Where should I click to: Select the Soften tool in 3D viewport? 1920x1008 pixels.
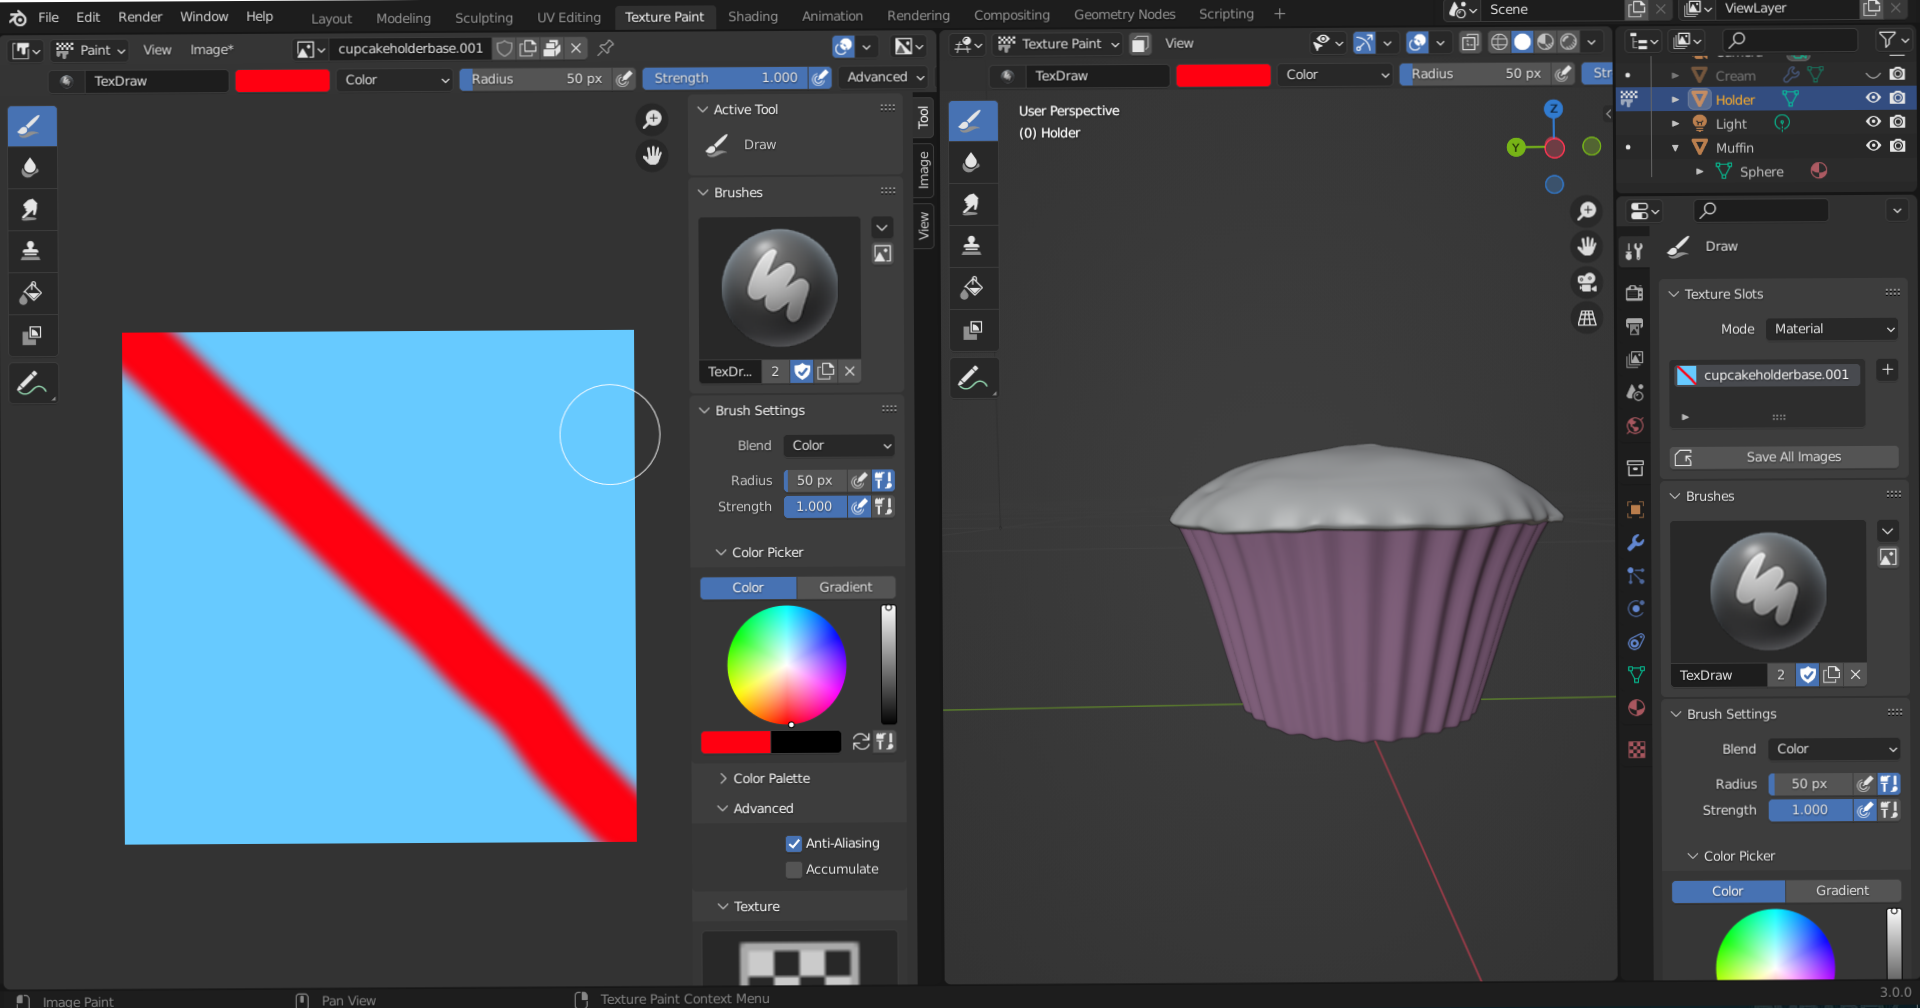(972, 162)
